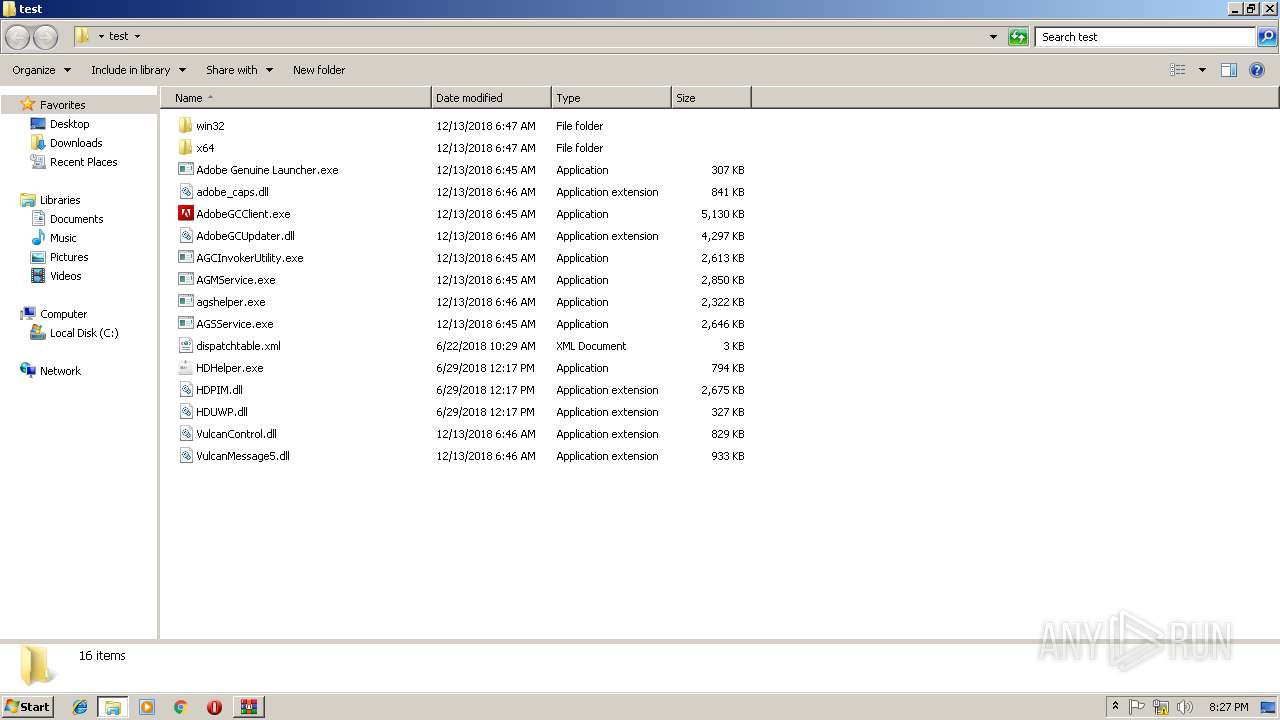Click the Search test input field

(x=1145, y=37)
